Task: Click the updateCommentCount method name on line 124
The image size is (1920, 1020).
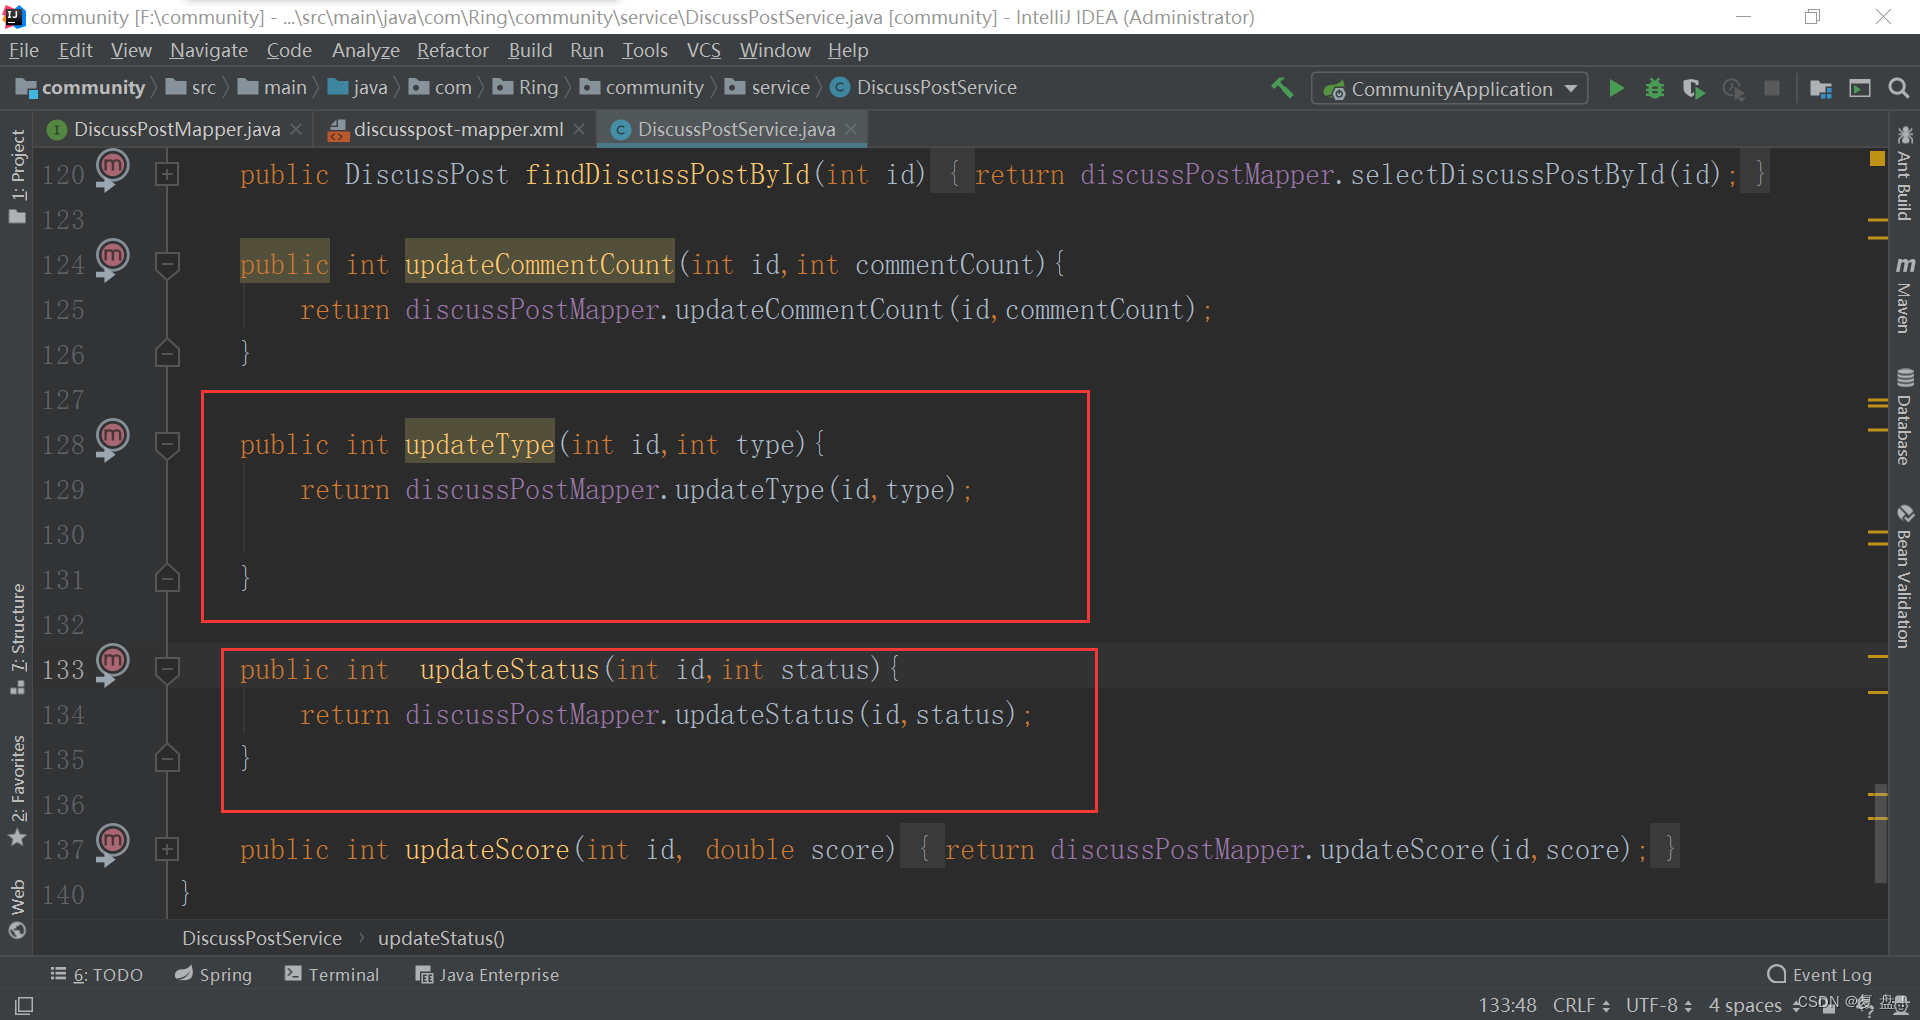Action: pyautogui.click(x=539, y=264)
